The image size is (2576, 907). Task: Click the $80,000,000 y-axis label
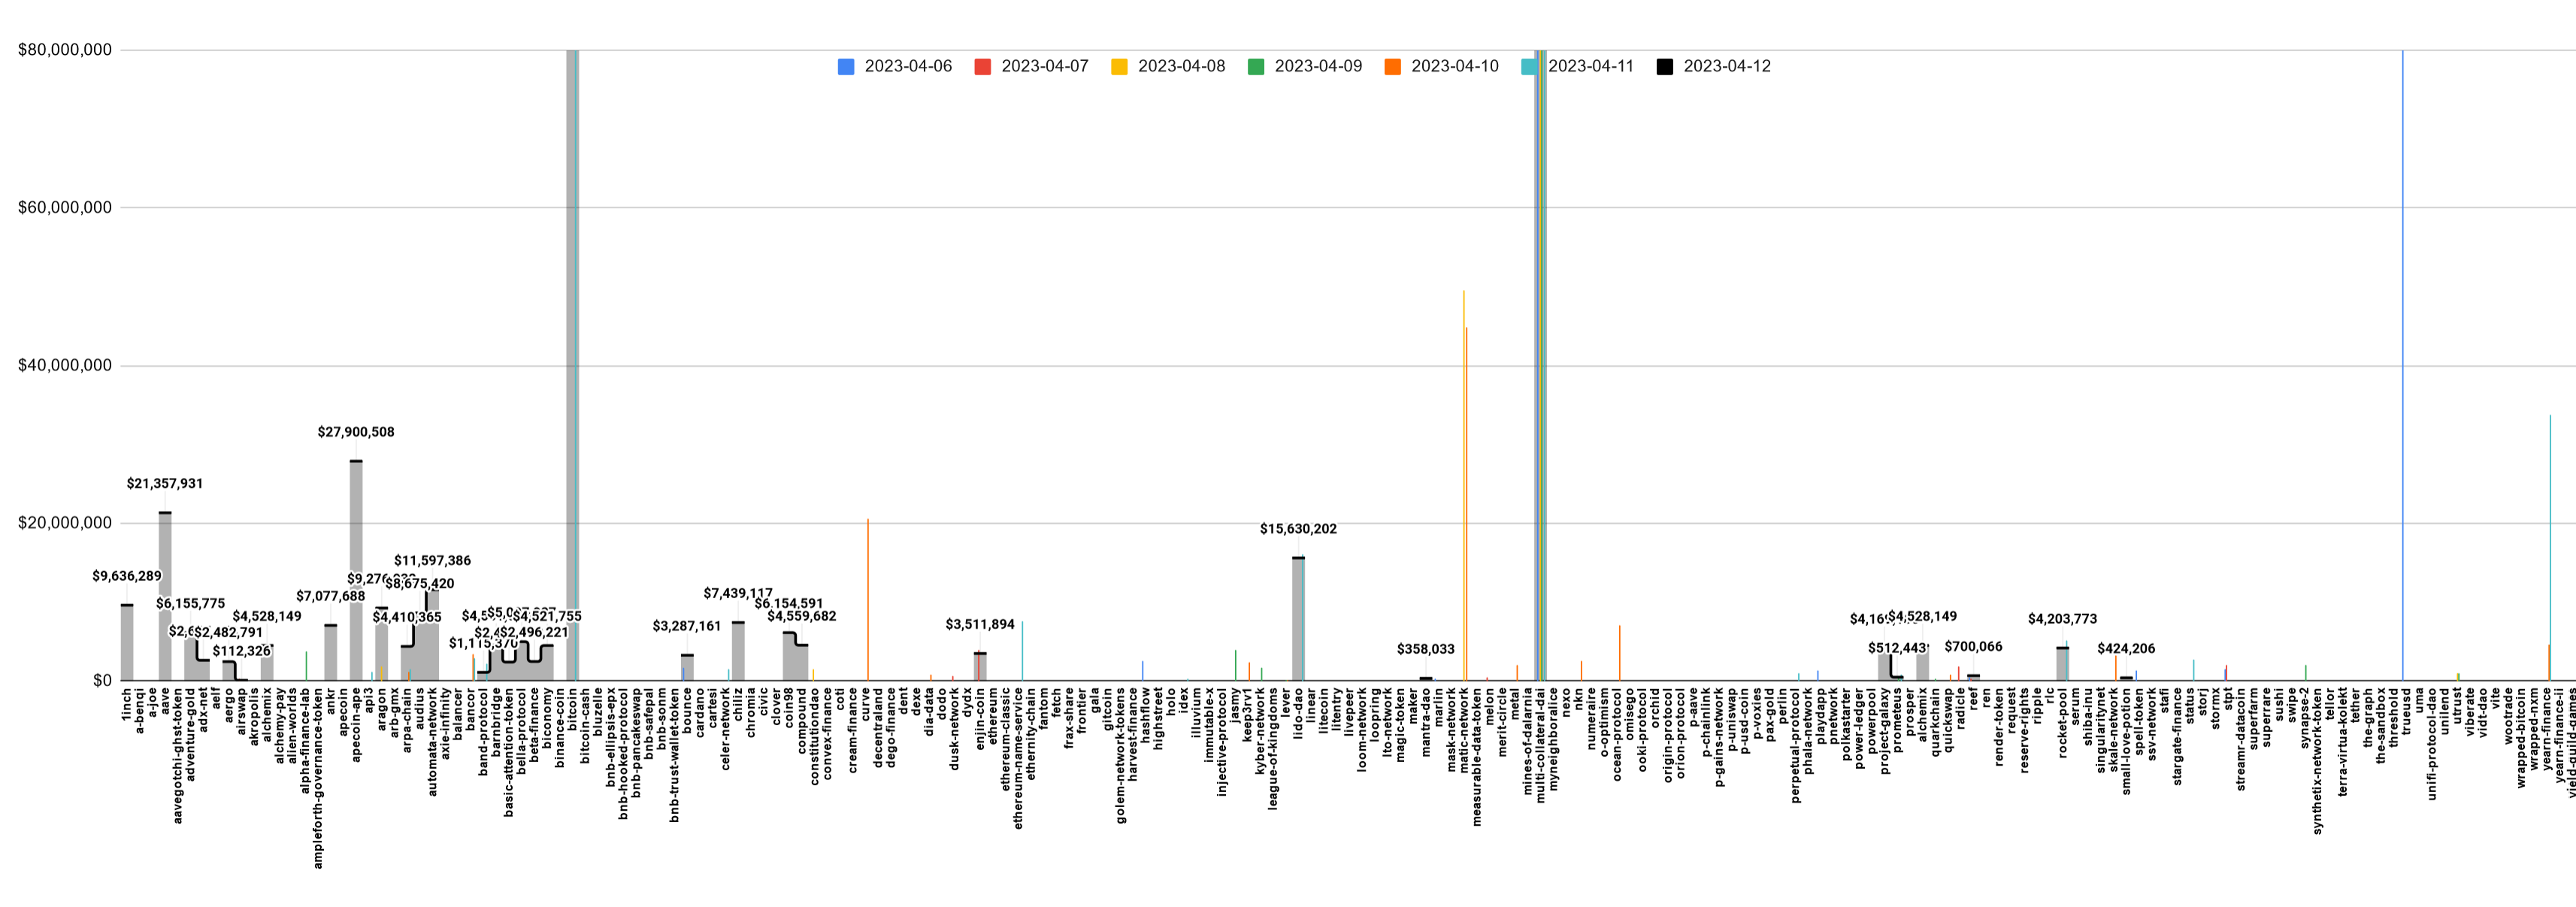click(65, 50)
